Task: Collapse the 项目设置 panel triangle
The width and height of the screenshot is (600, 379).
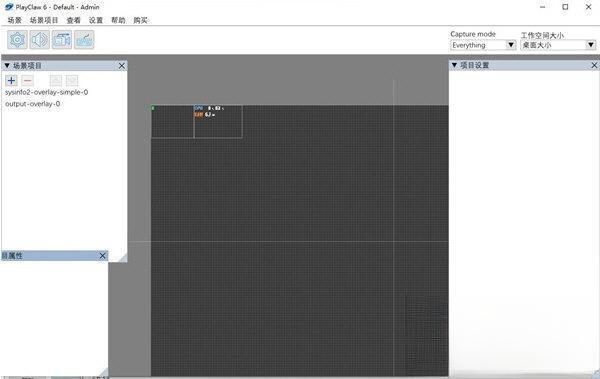Action: point(454,65)
